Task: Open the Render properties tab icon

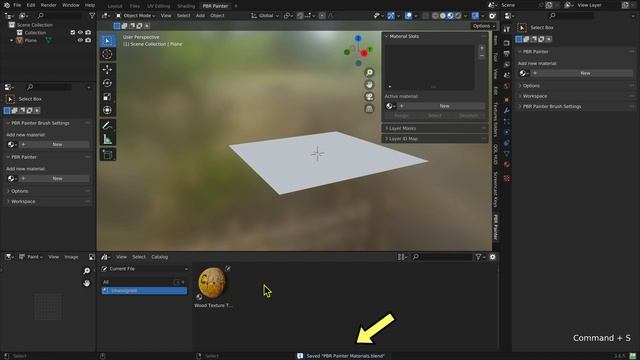Action: pos(507,43)
